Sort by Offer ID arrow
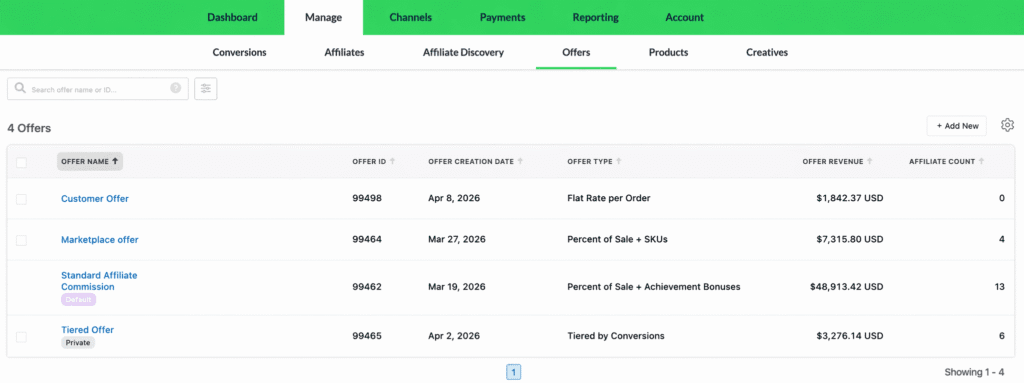 pyautogui.click(x=392, y=161)
